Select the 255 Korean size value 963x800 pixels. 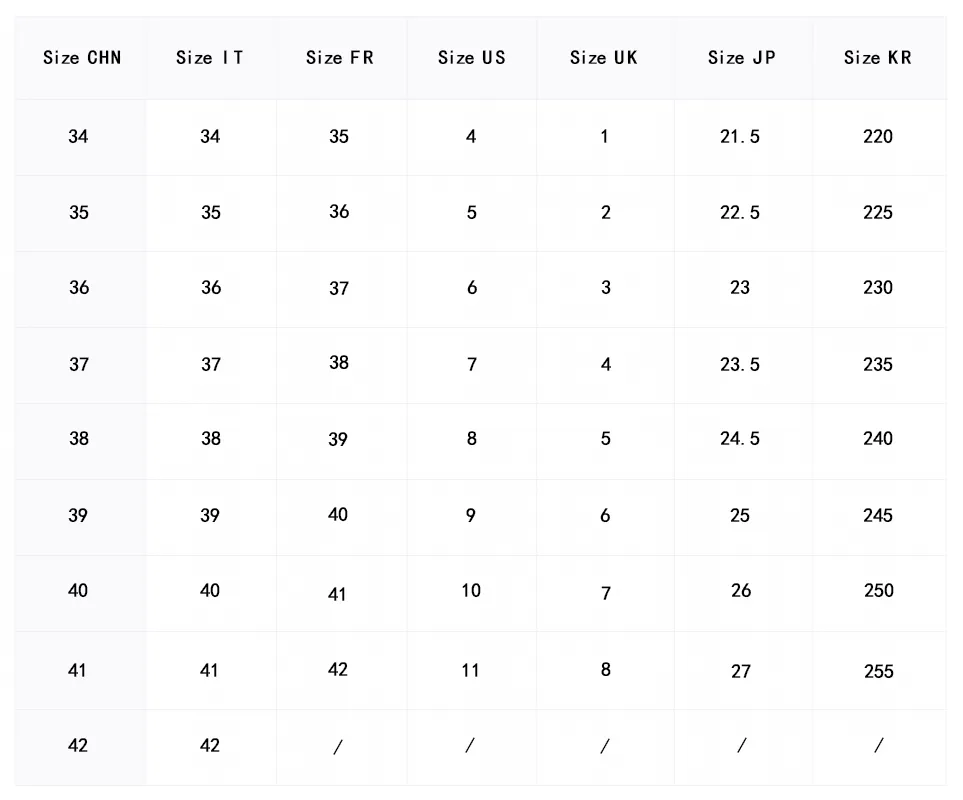(x=879, y=671)
